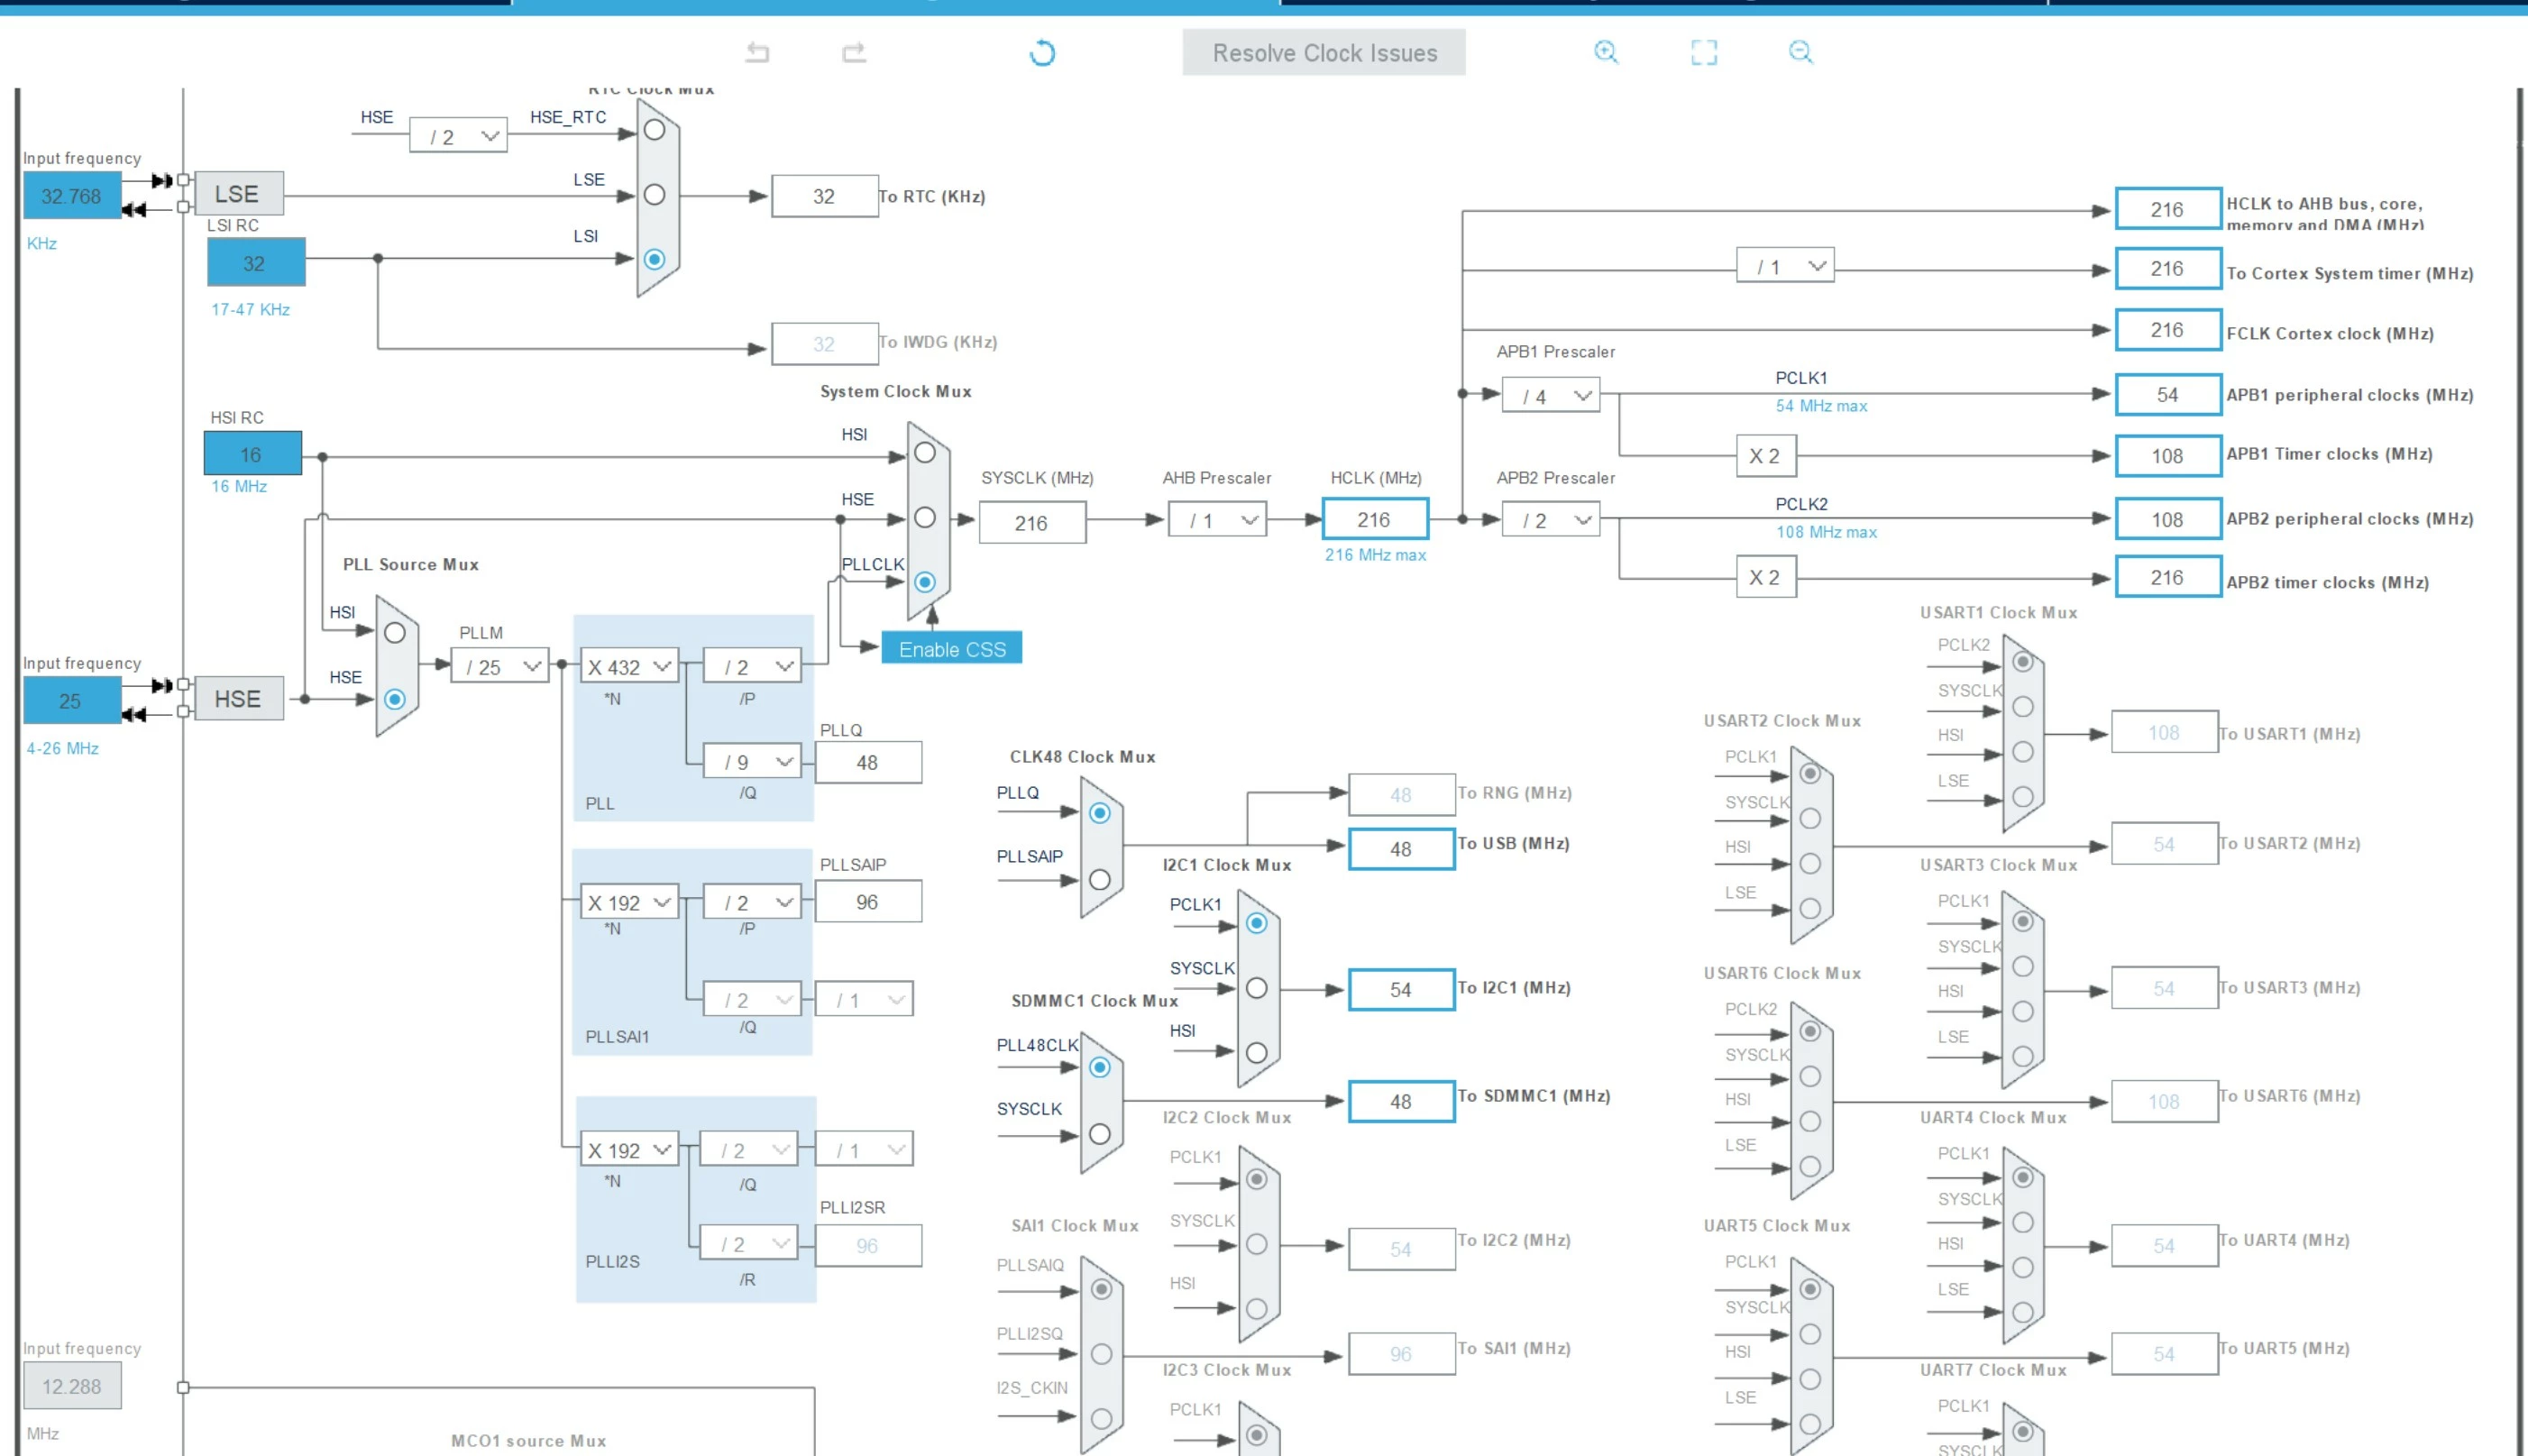
Task: Expand the AHB Prescaler dropdown
Action: [1217, 520]
